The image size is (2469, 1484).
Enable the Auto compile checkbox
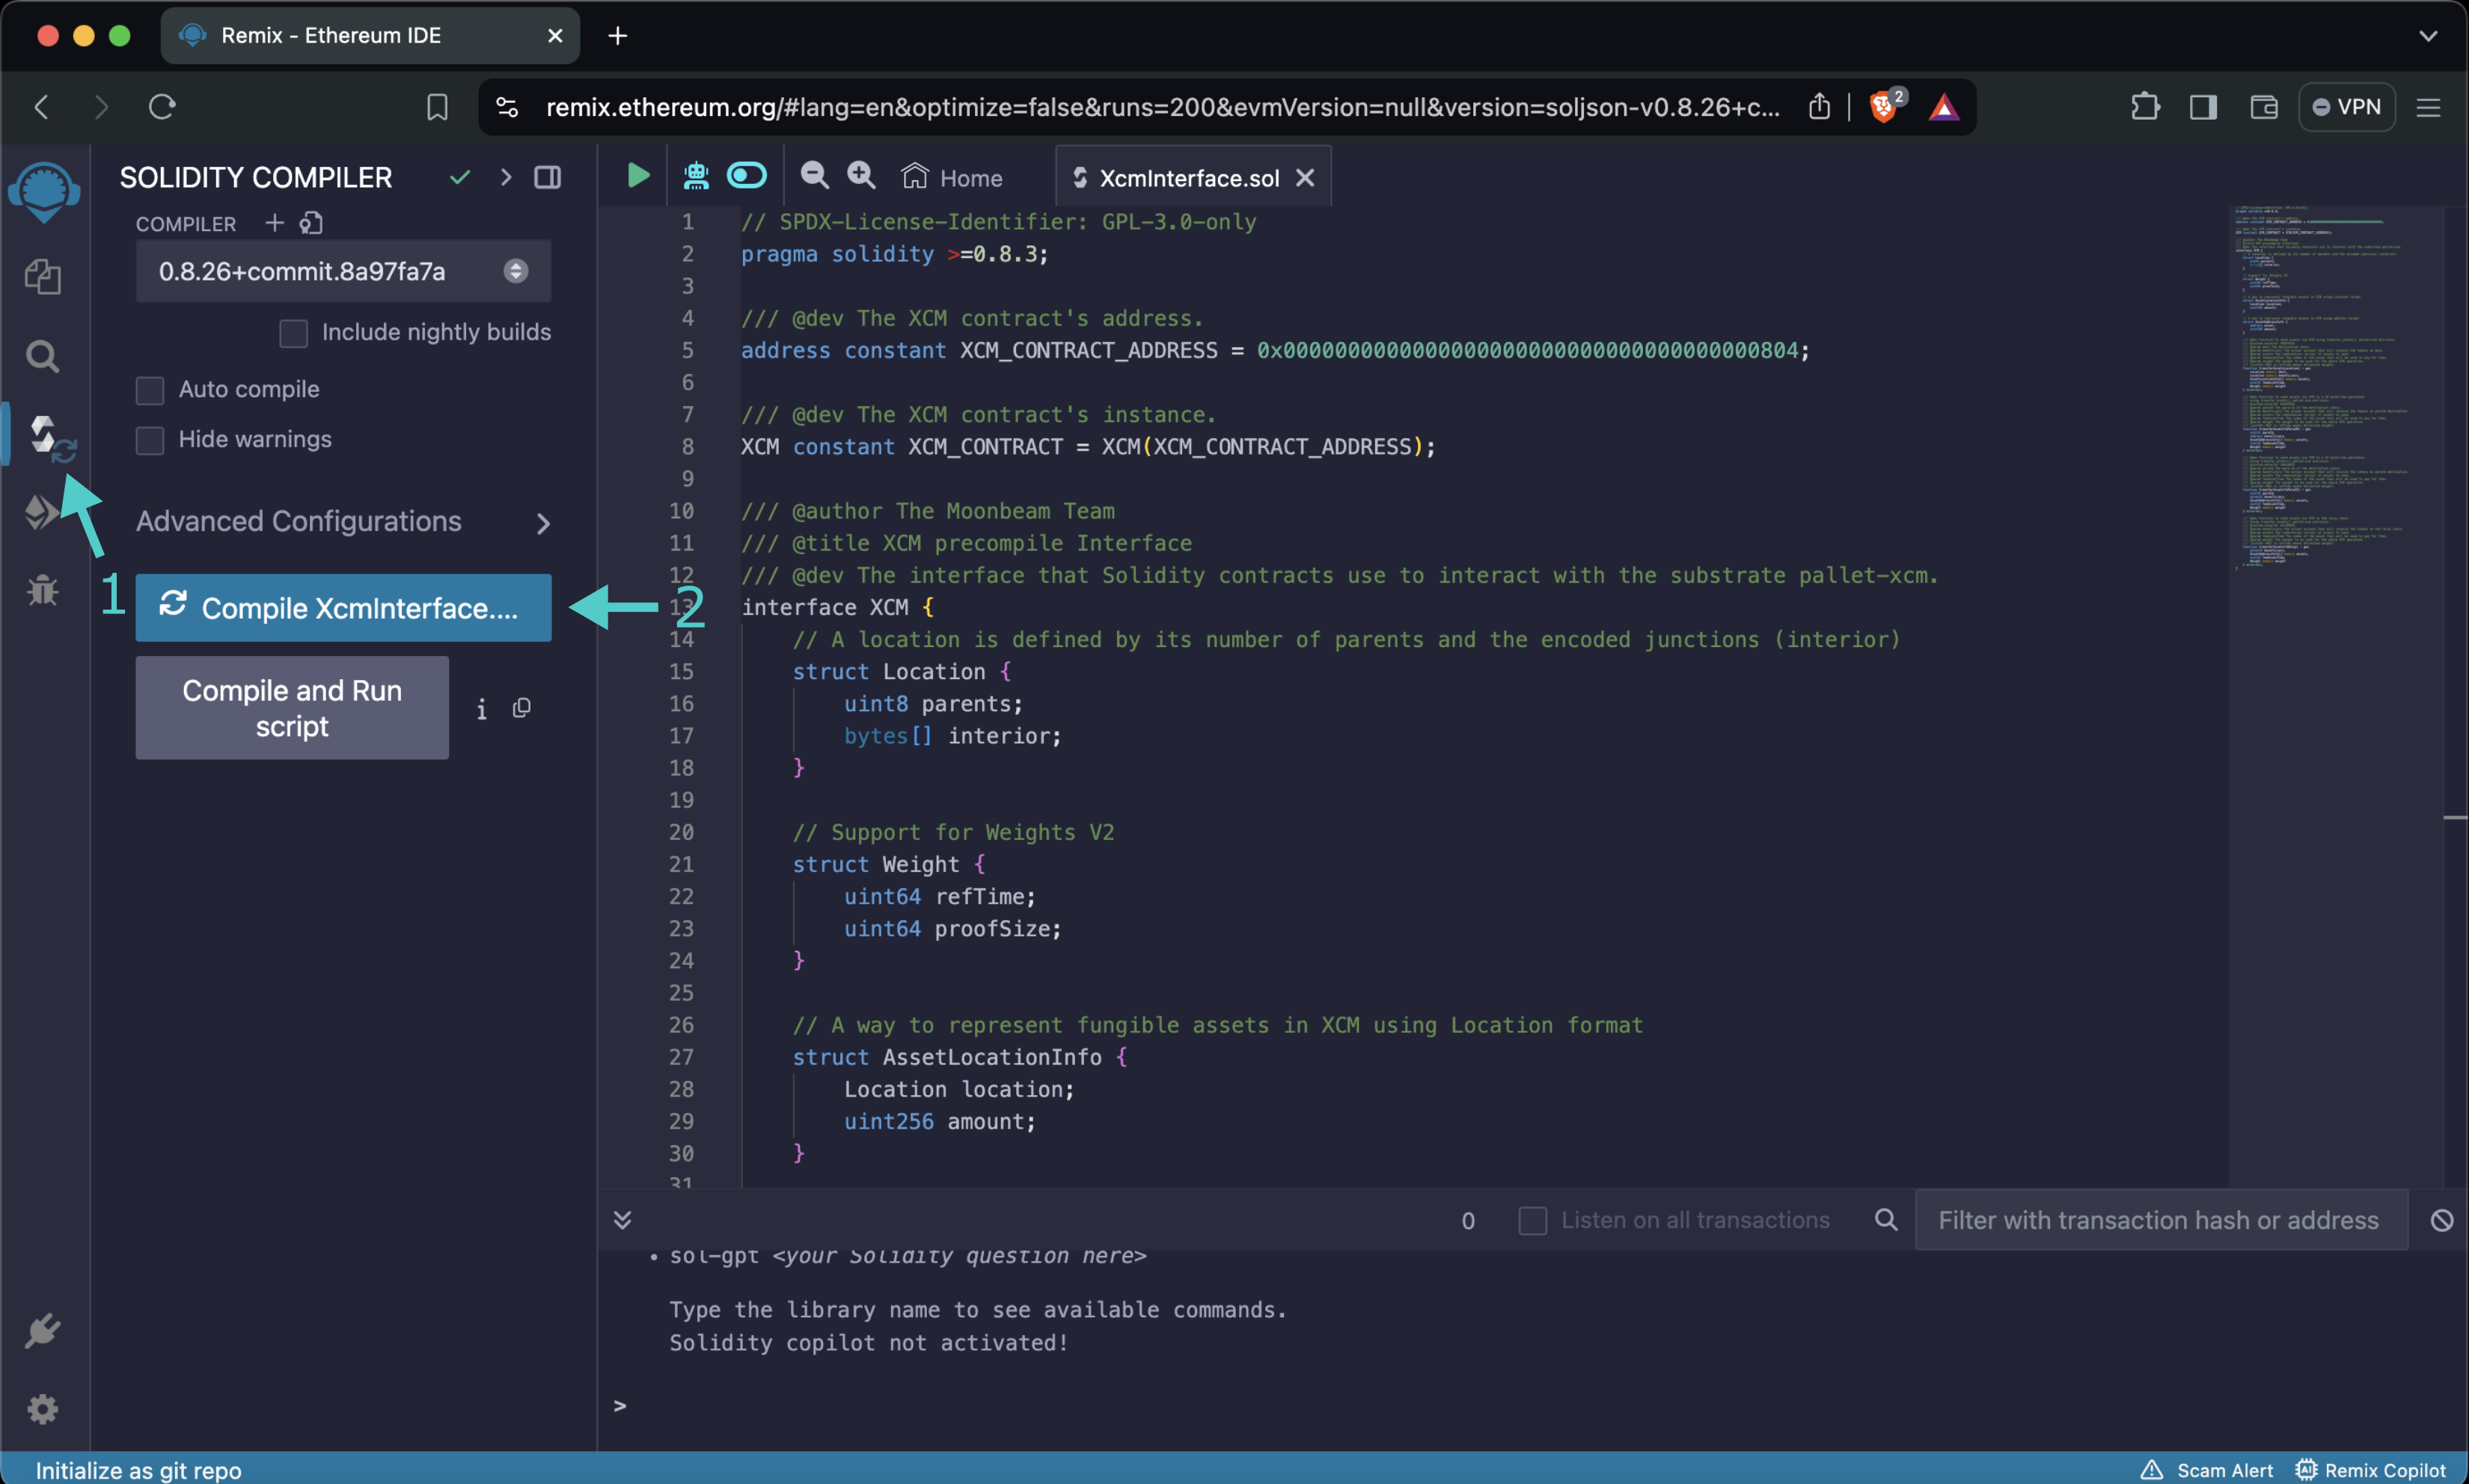click(x=149, y=390)
